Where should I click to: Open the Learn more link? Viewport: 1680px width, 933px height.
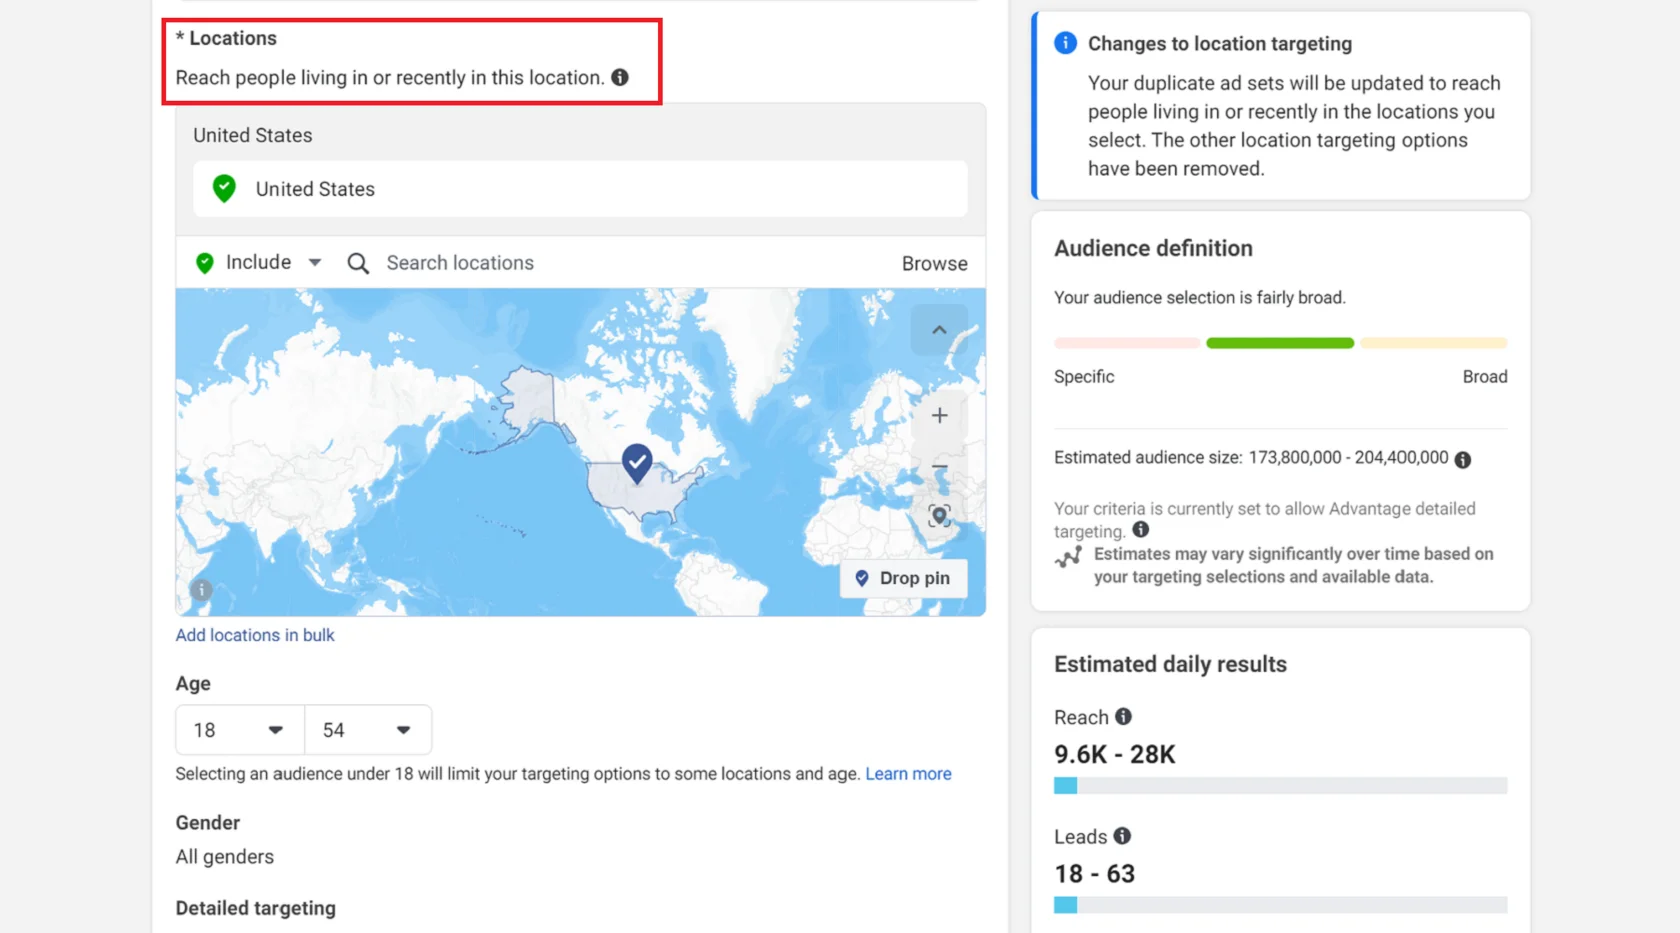[x=908, y=774]
